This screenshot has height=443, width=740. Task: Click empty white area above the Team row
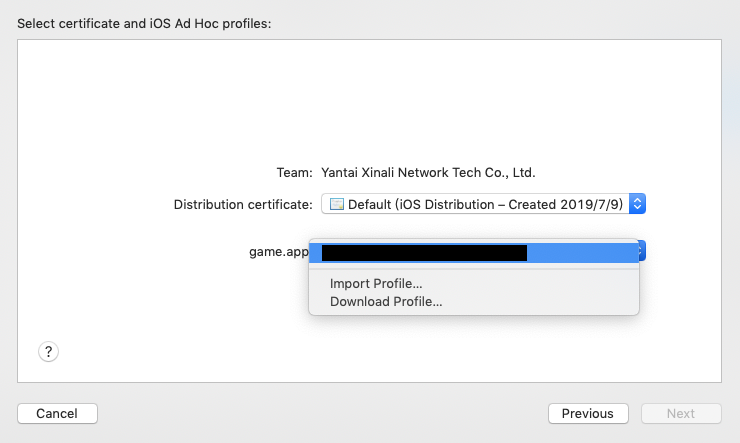pos(370,99)
